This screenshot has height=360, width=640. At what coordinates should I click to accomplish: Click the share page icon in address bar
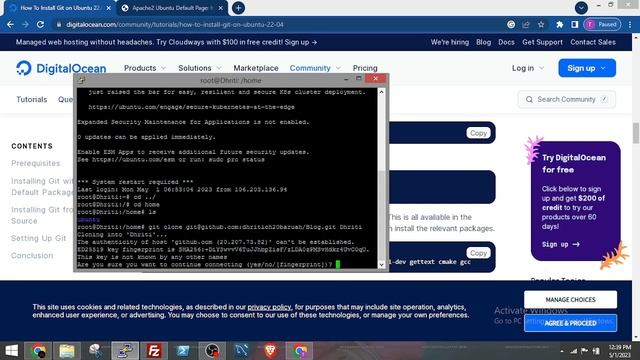526,24
